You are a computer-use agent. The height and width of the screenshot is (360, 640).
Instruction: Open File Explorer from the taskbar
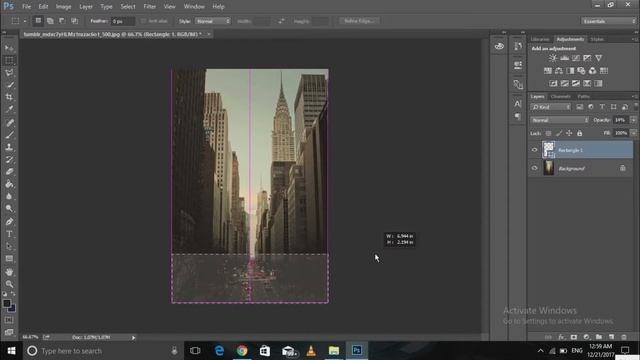(x=333, y=351)
